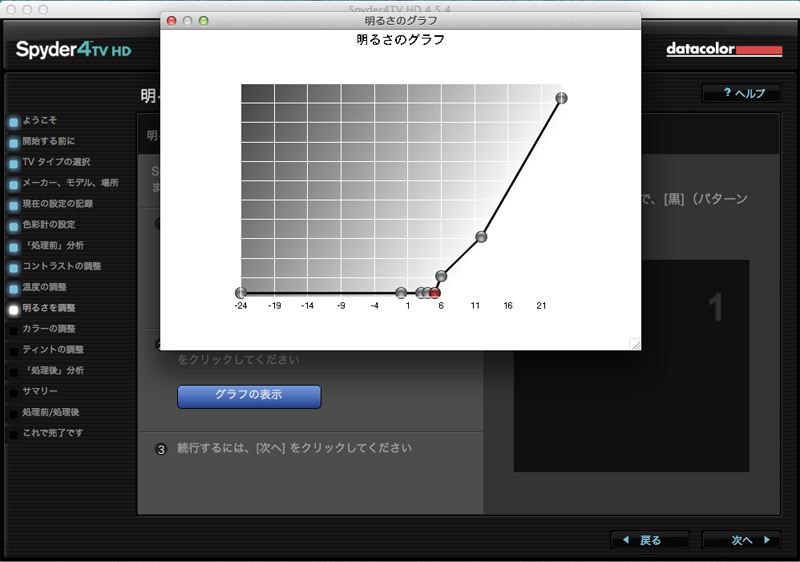
Task: Click the step icon next to 色彩計の設定
Action: coord(14,226)
